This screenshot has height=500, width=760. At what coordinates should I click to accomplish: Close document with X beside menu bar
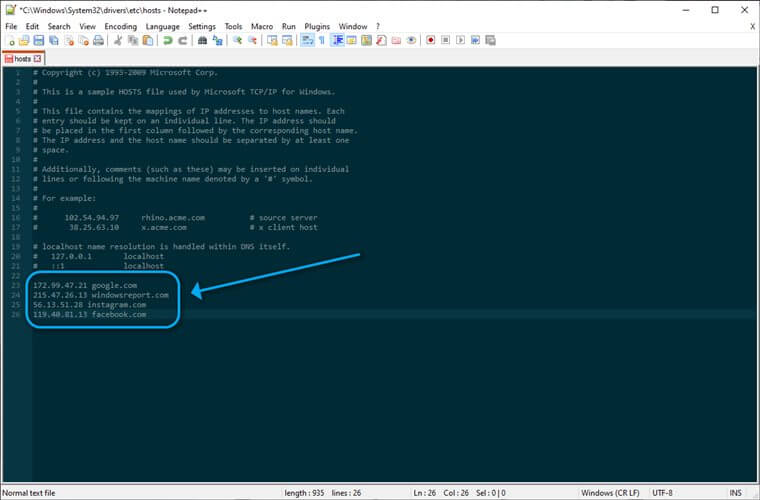pos(753,27)
